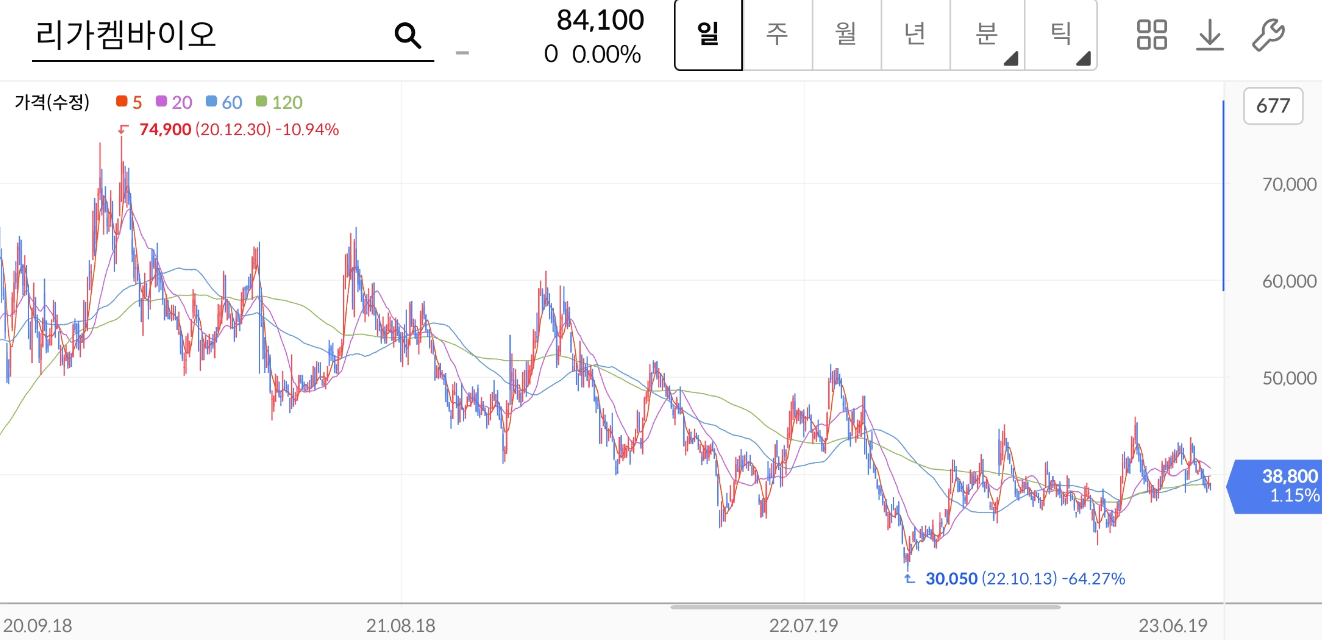Click the 677 bar count box
Image resolution: width=1322 pixels, height=640 pixels.
tap(1273, 106)
